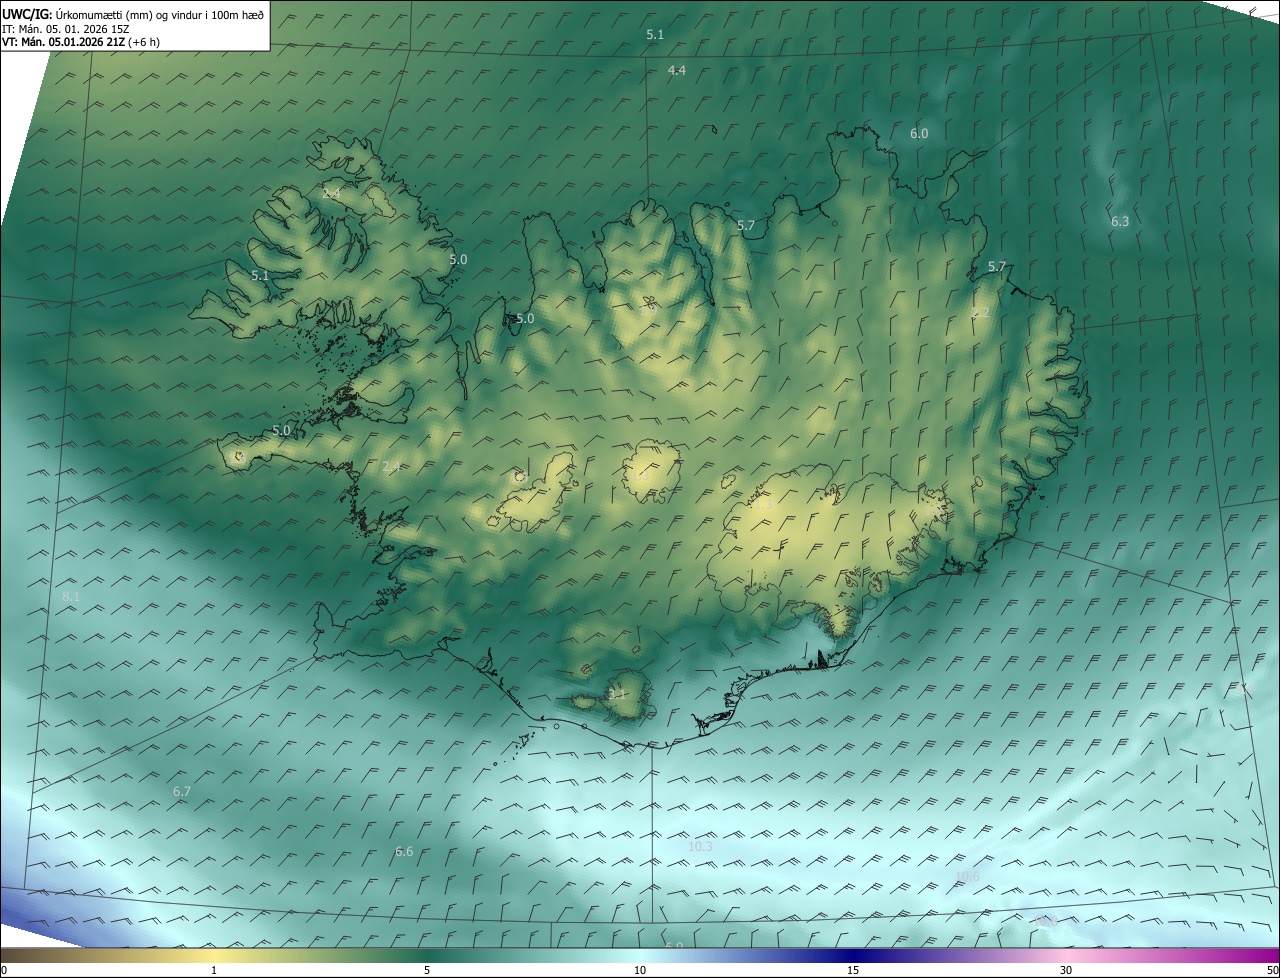Click the 8.1 value label on the map
Viewport: 1280px width, 978px height.
point(71,596)
